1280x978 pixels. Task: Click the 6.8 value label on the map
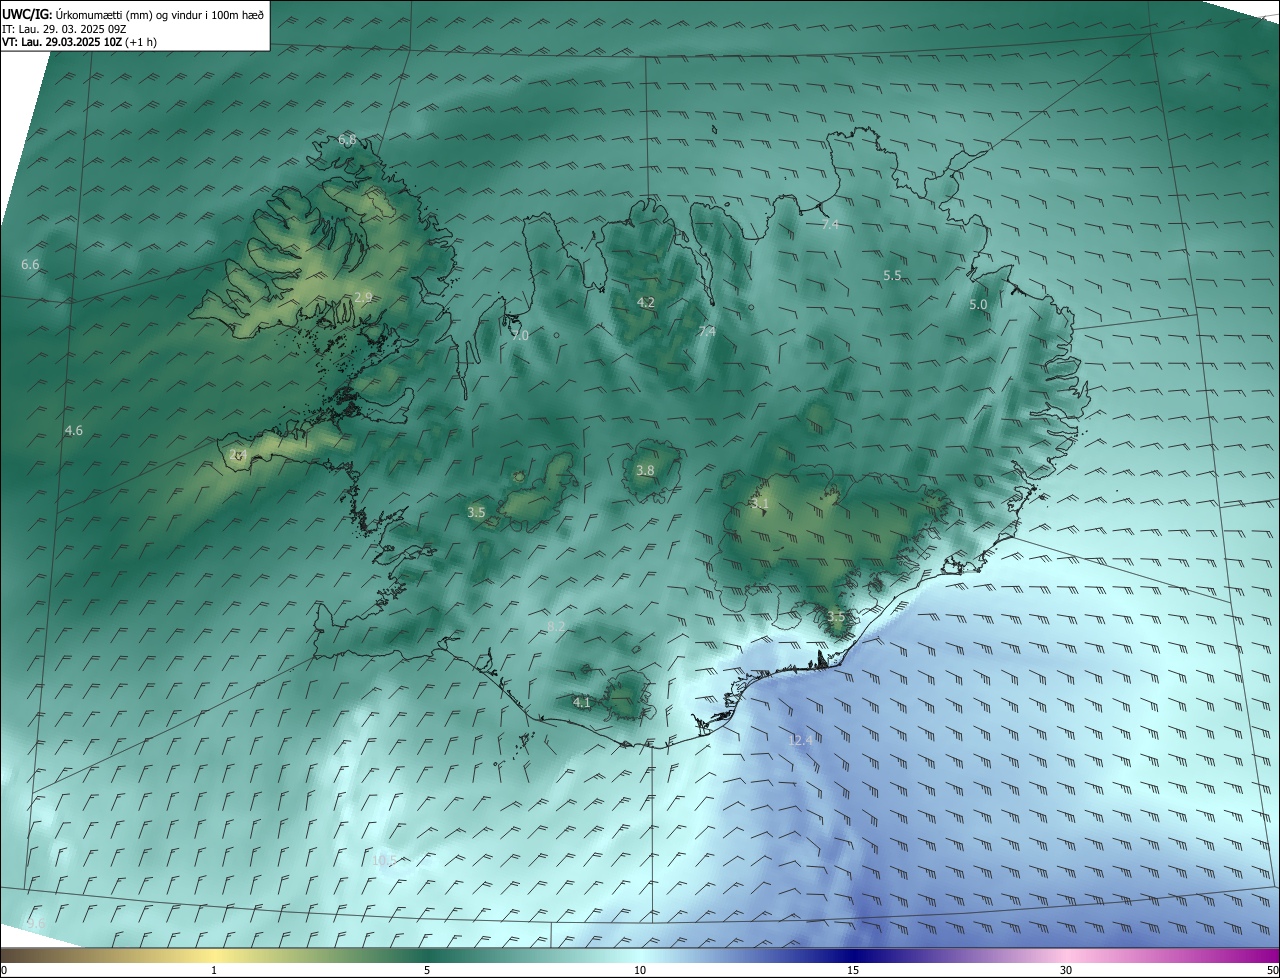click(x=347, y=140)
